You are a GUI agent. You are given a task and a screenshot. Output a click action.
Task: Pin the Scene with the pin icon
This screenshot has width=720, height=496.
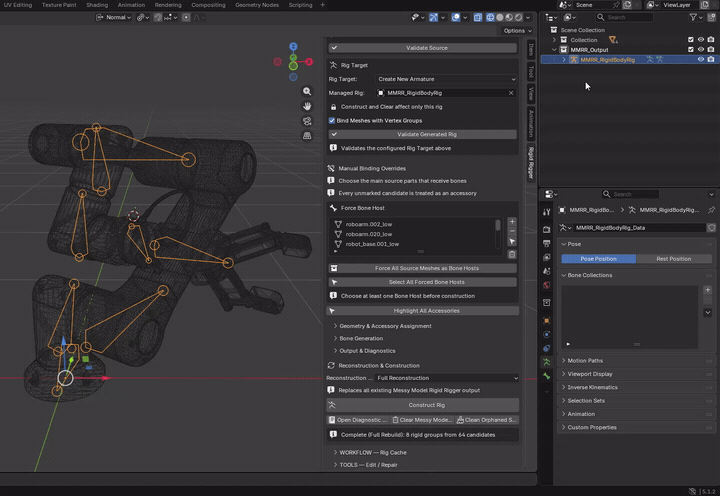[x=616, y=5]
